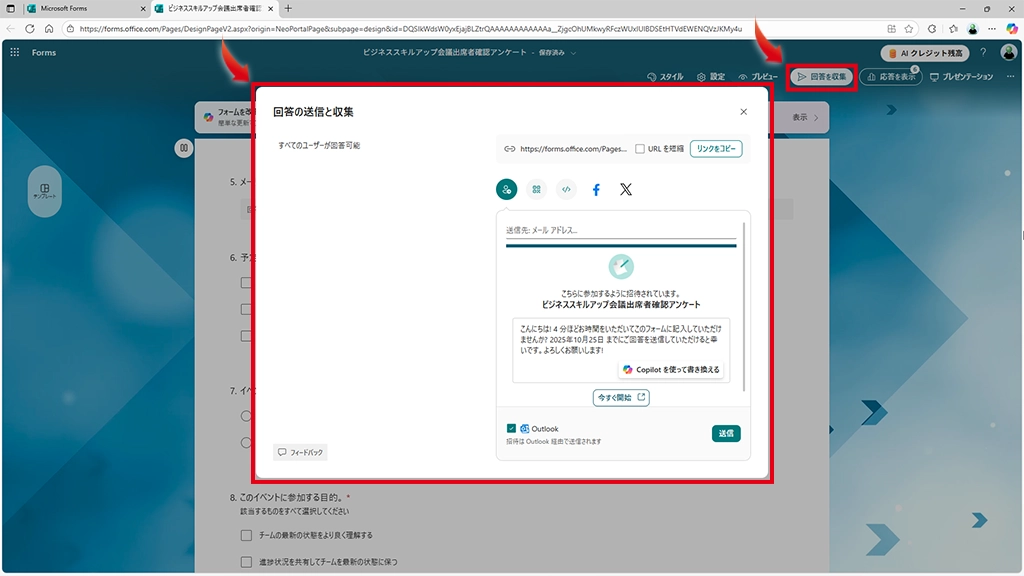
Task: Click the リンクをコピー button
Action: [x=716, y=149]
